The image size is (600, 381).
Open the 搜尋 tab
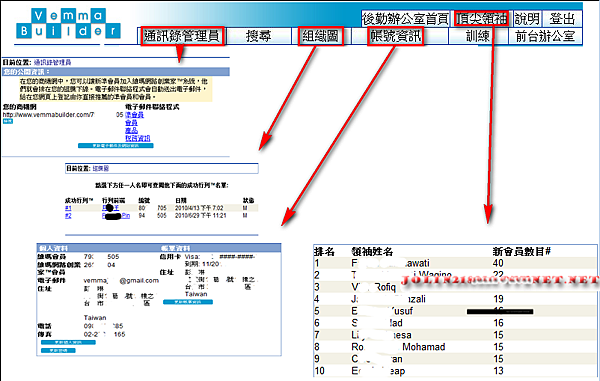(258, 36)
